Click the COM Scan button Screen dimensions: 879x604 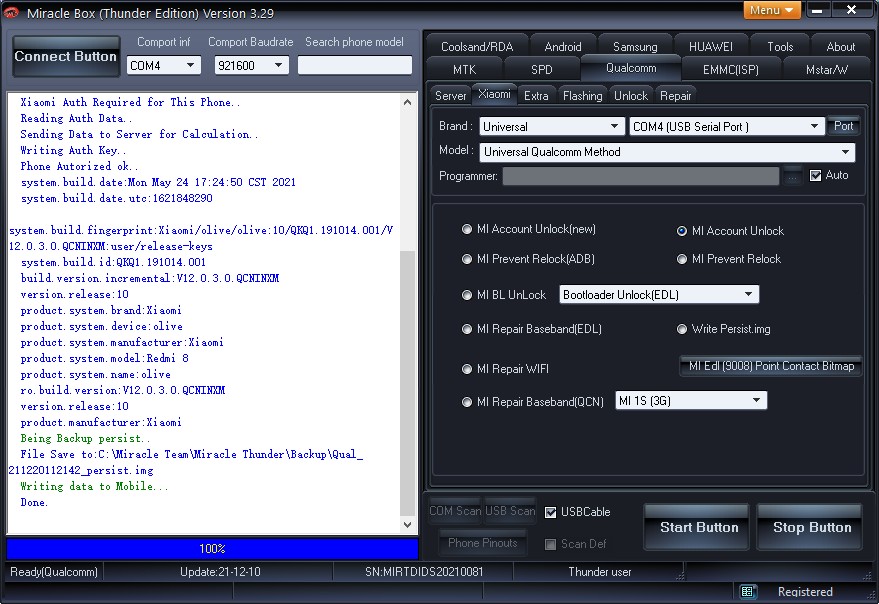[x=455, y=511]
